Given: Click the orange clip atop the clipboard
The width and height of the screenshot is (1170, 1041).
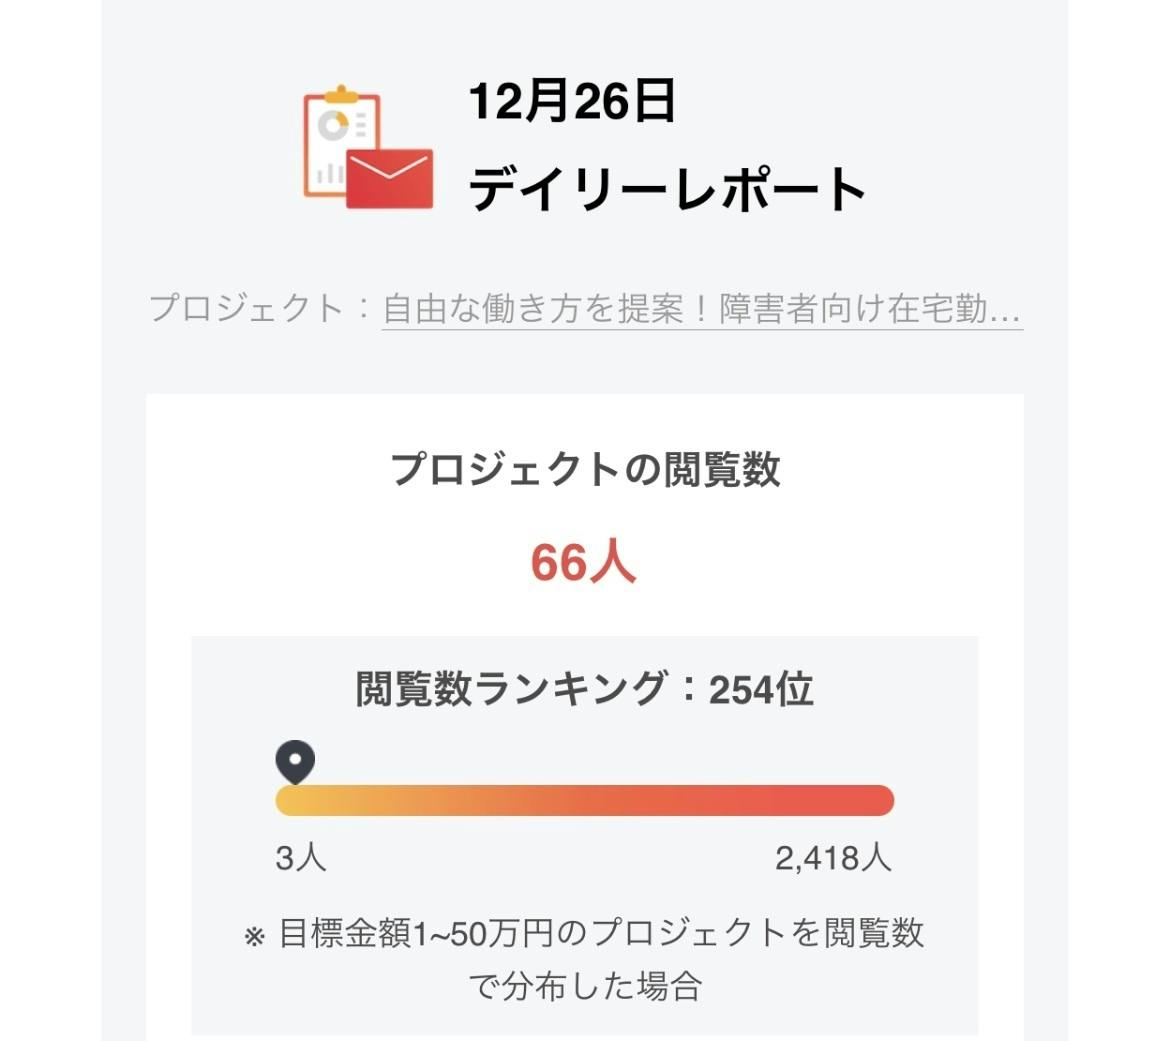Looking at the screenshot, I should click(x=341, y=95).
